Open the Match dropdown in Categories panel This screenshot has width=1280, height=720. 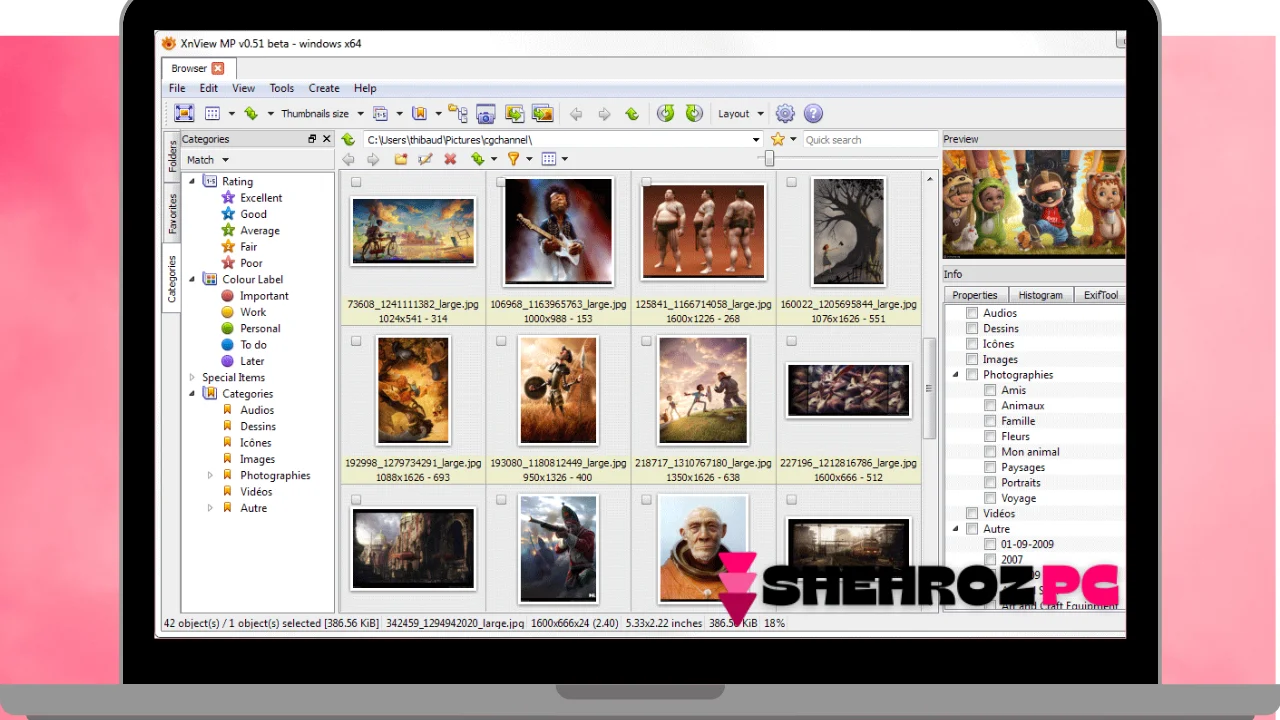208,160
